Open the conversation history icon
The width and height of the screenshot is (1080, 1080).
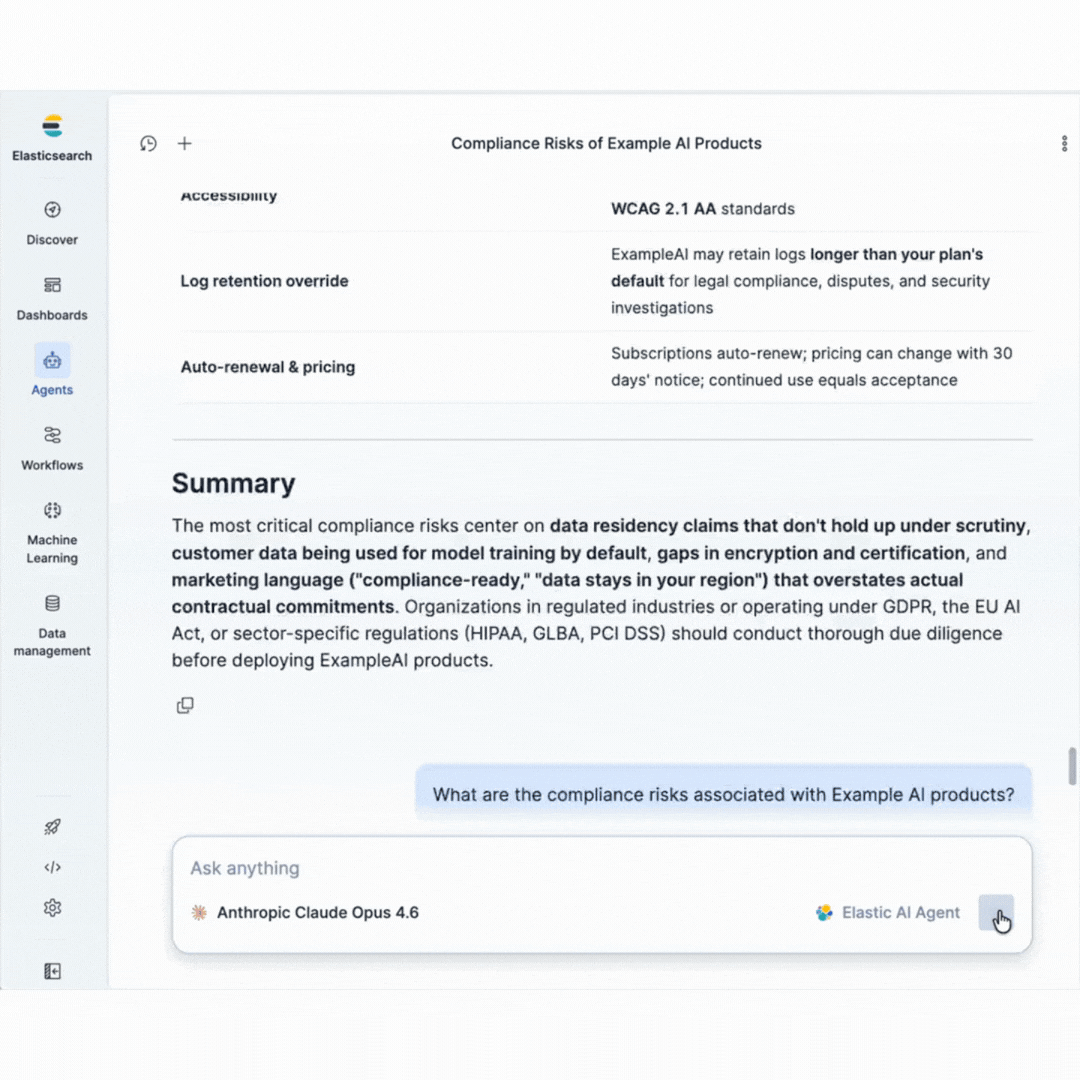tap(148, 143)
